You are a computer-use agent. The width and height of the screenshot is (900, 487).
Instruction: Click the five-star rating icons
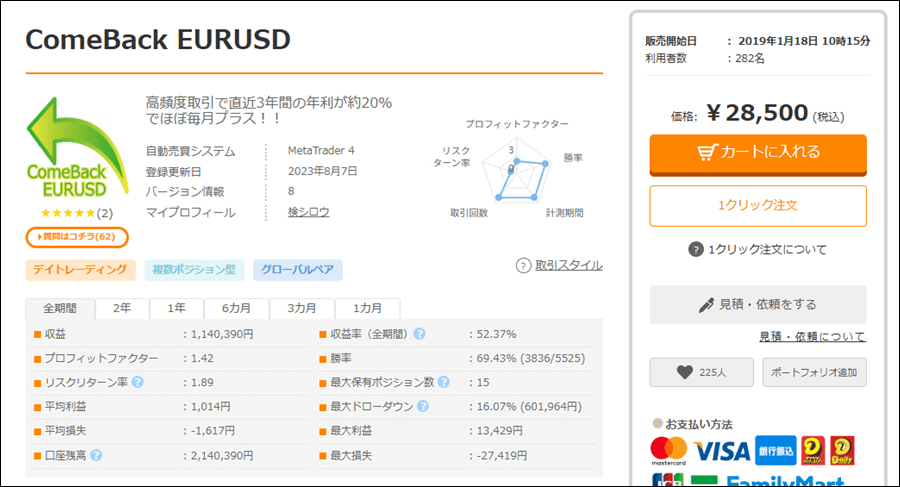point(68,213)
